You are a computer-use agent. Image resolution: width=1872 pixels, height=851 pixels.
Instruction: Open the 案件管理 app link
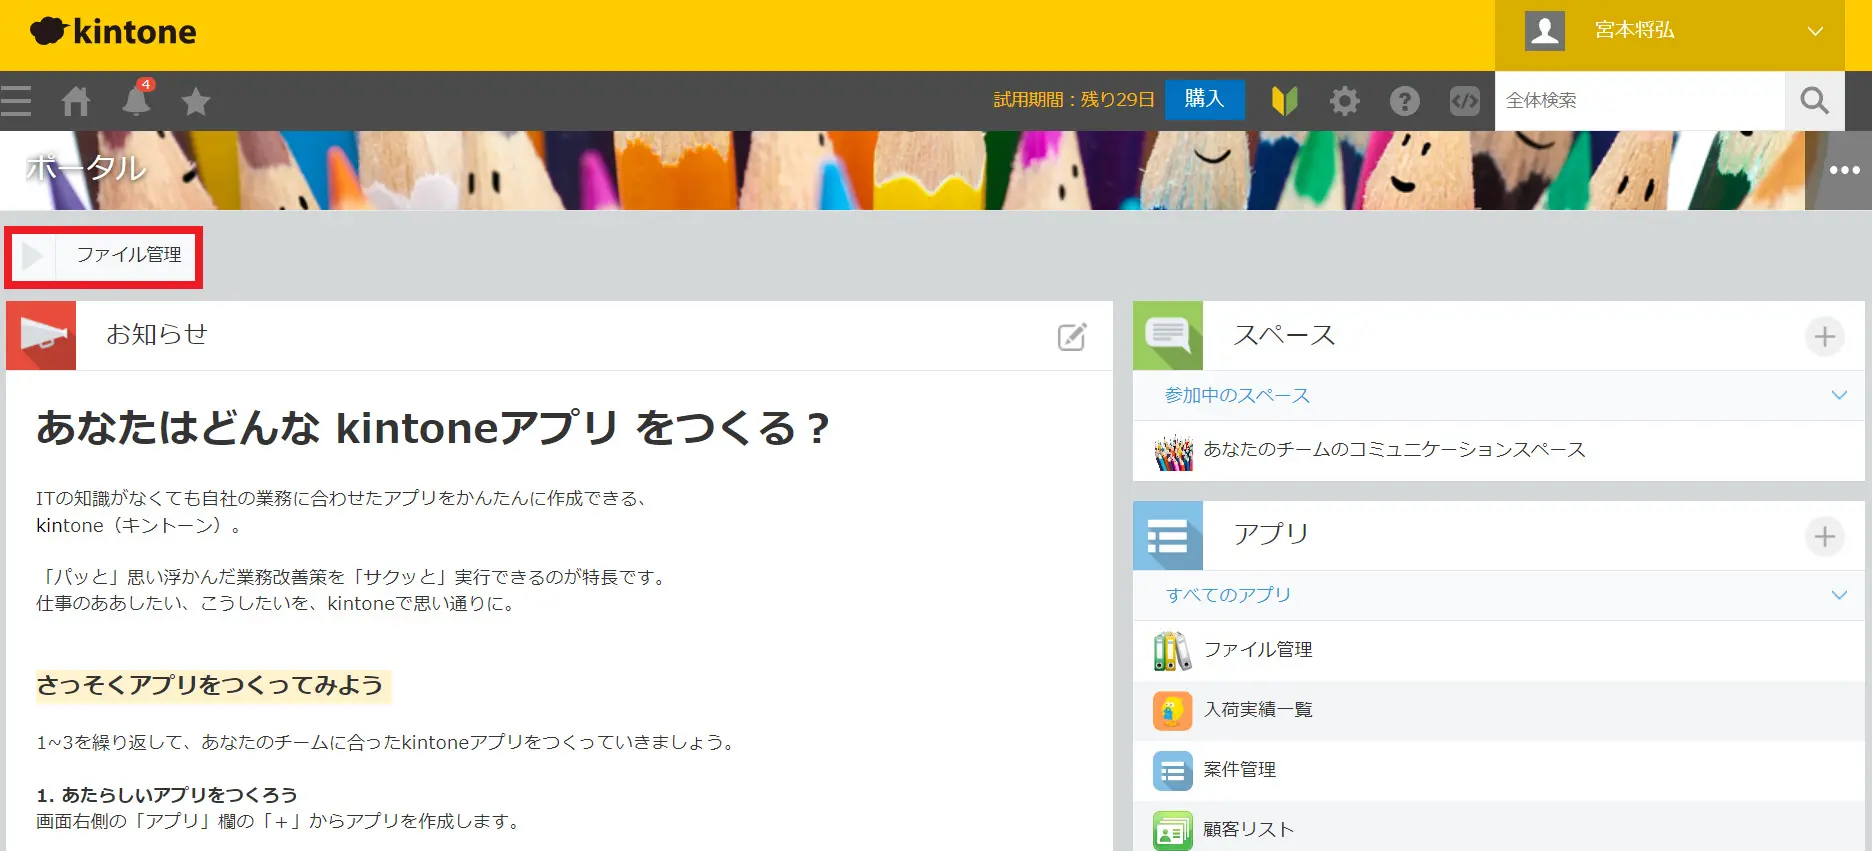(x=1240, y=770)
